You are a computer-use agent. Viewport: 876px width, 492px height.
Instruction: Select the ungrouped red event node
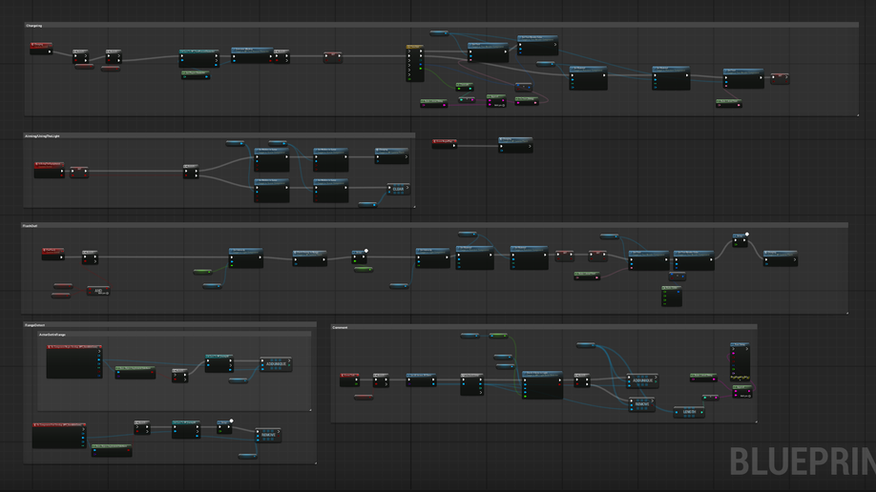pyautogui.click(x=444, y=144)
